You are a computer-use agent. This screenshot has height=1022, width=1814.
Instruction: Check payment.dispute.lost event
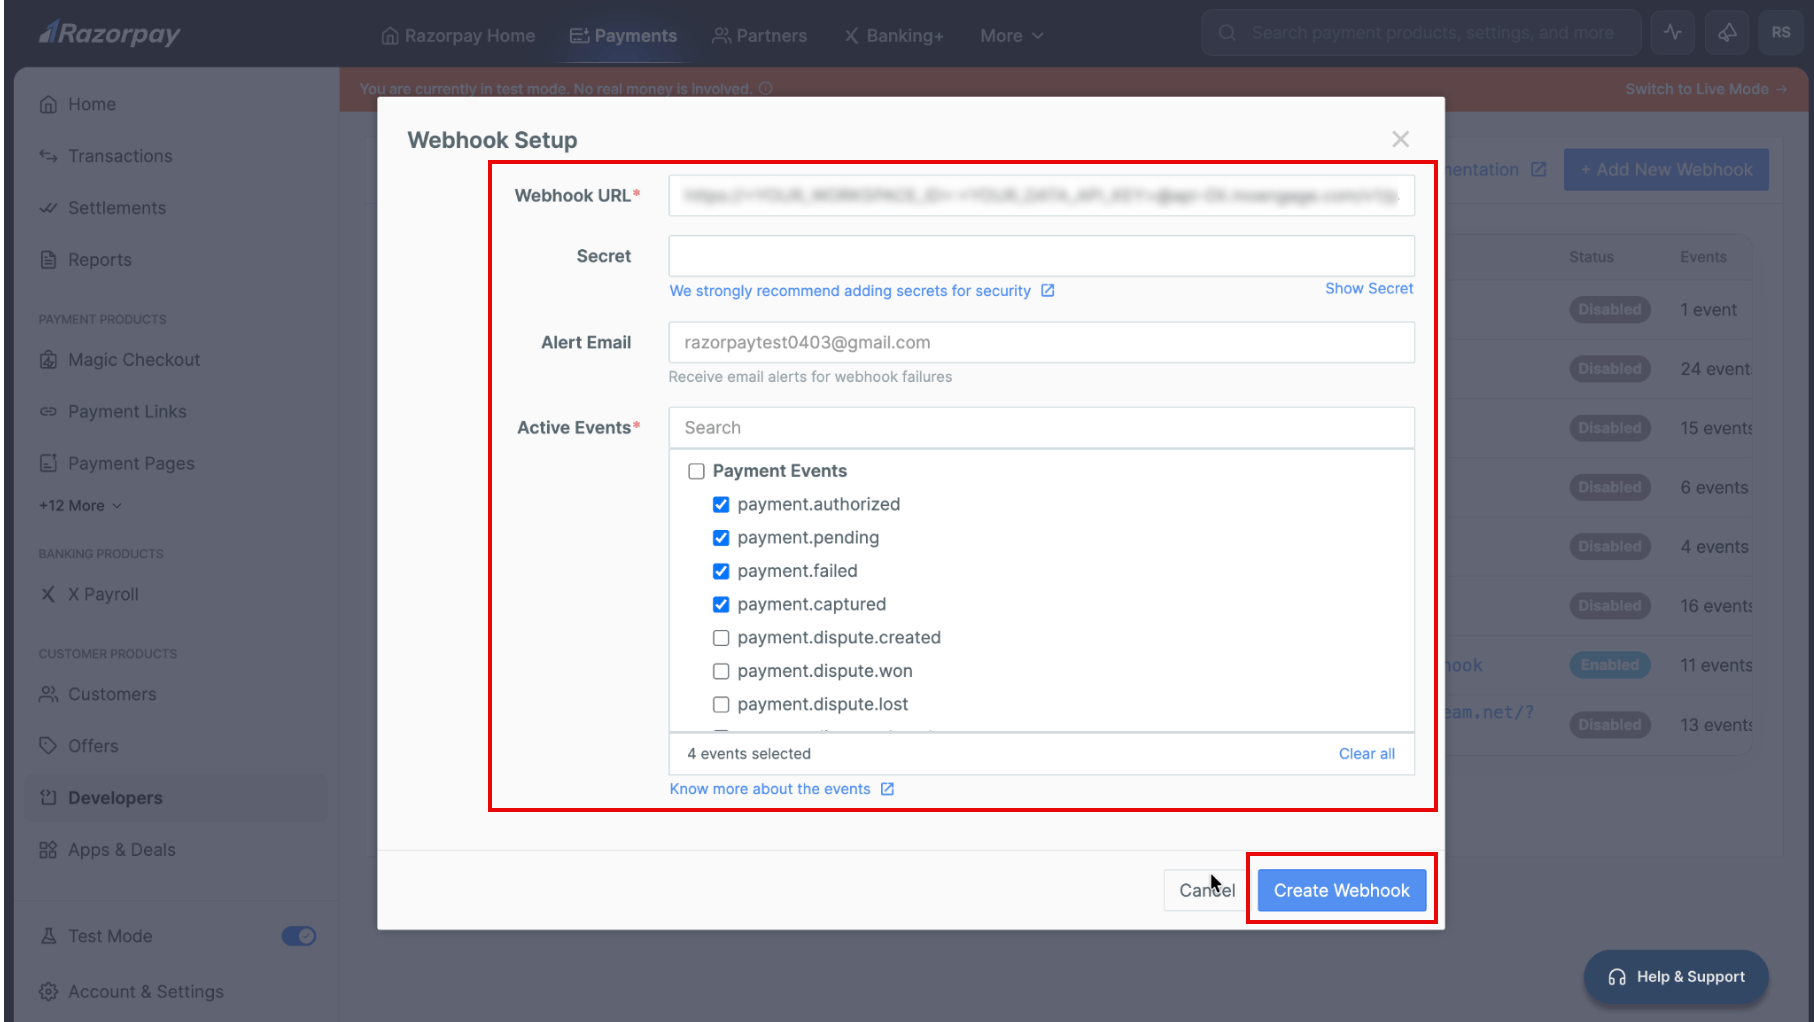point(721,704)
